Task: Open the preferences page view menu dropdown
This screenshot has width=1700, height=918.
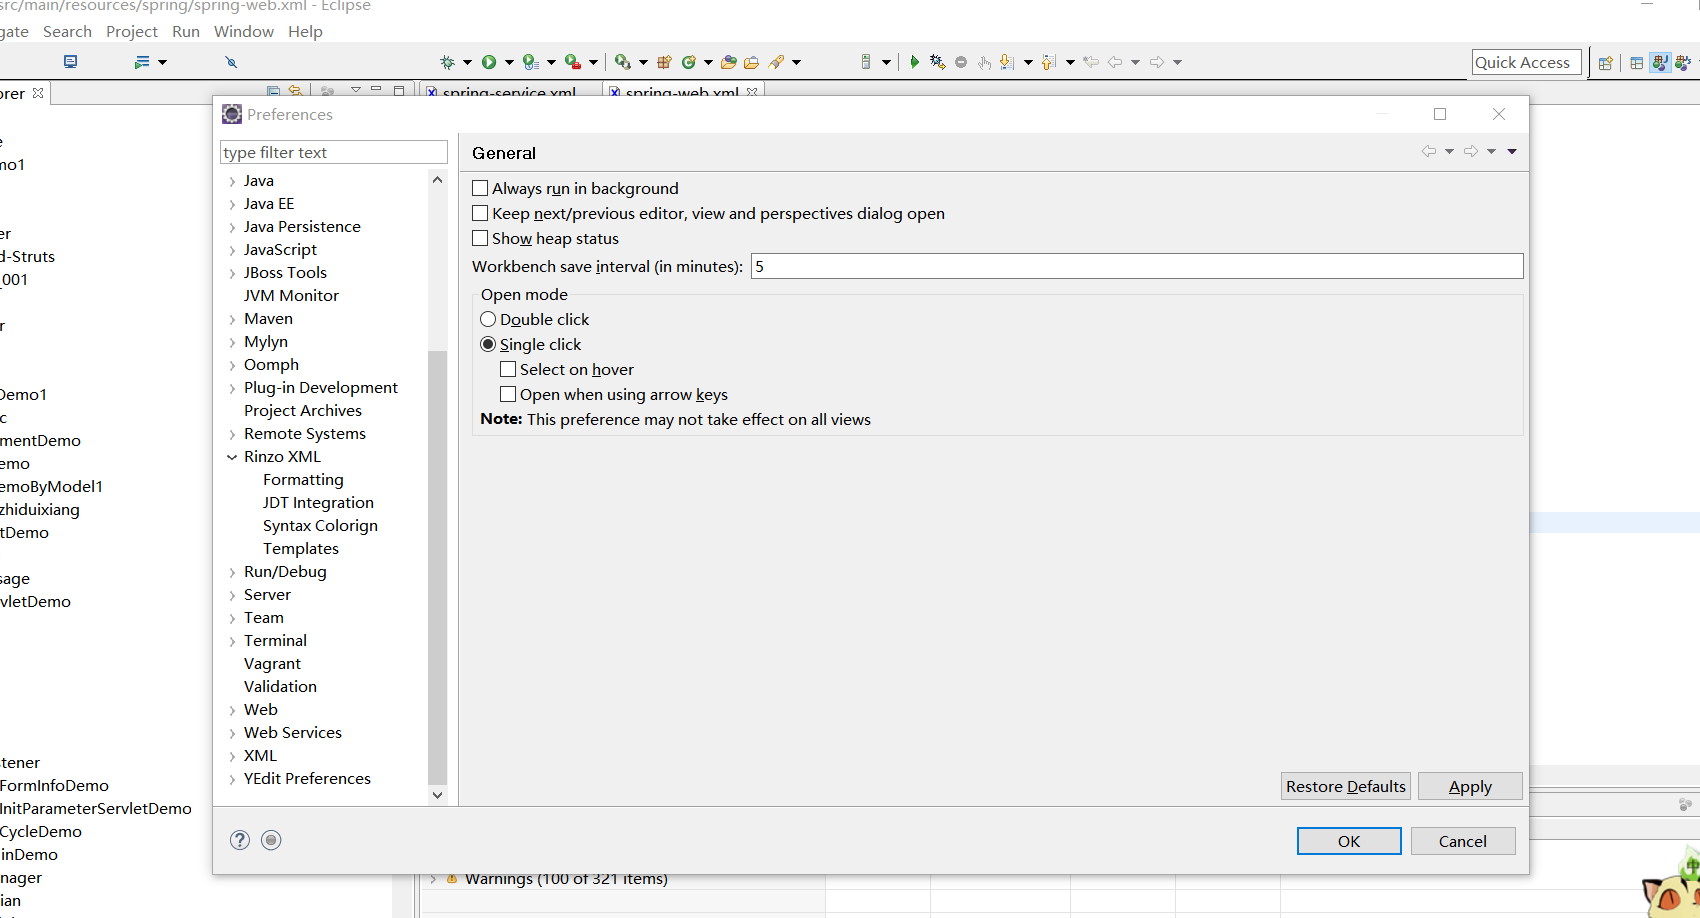Action: 1512,151
